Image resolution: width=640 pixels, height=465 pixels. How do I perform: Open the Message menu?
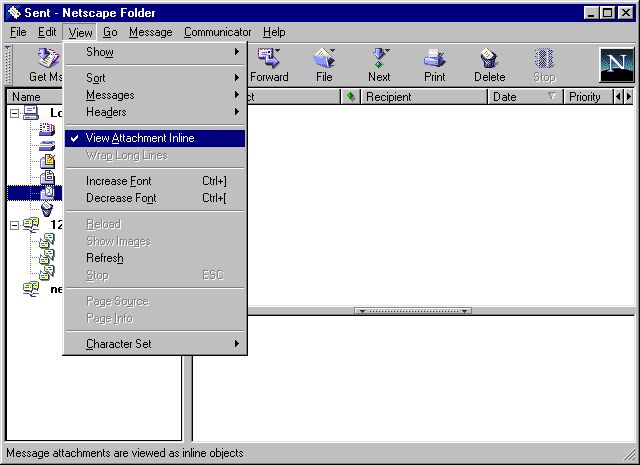click(x=151, y=32)
